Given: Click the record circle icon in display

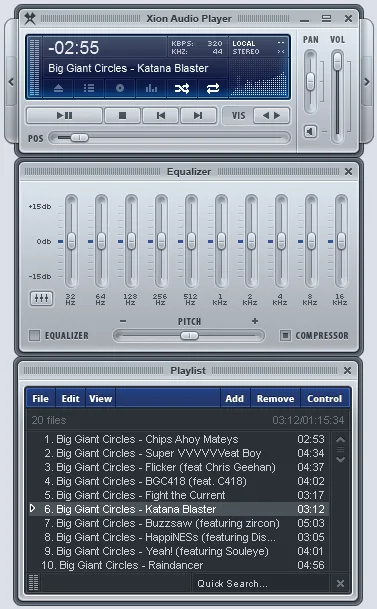Looking at the screenshot, I should [120, 89].
